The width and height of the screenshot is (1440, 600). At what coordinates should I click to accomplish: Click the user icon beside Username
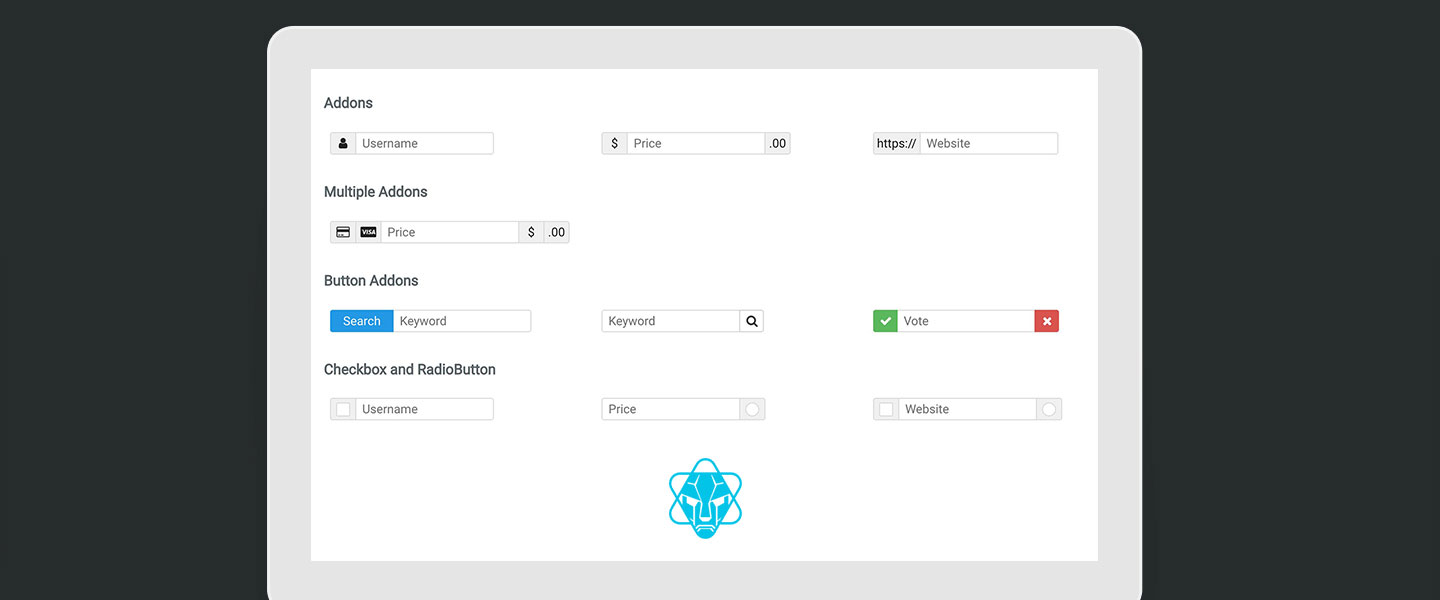pos(343,143)
